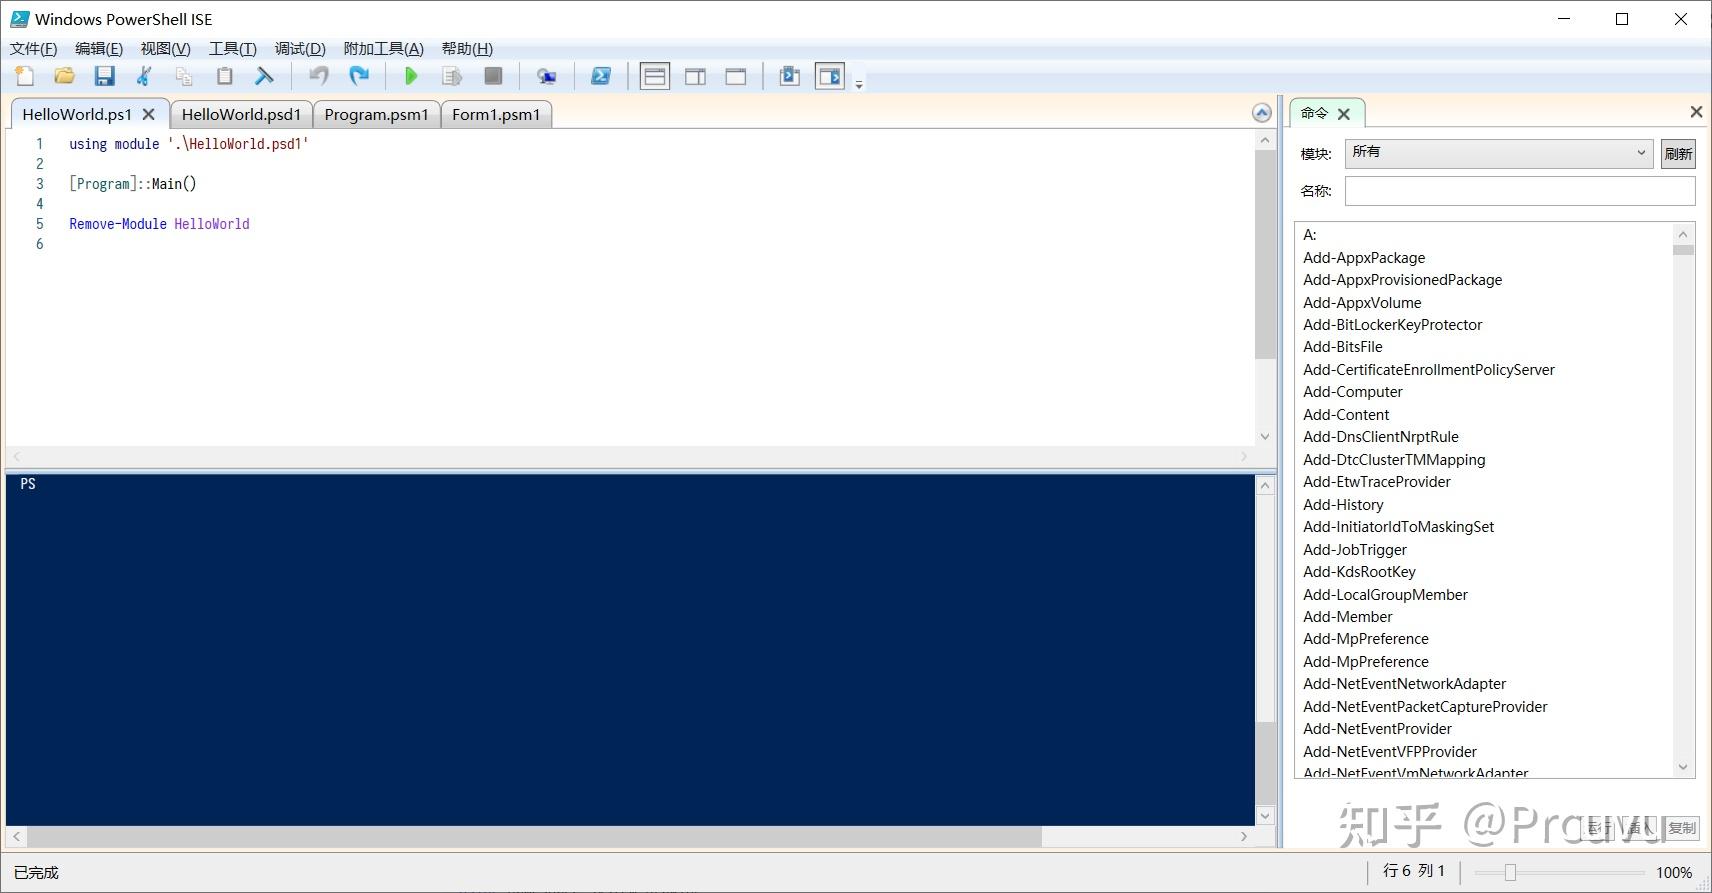This screenshot has width=1712, height=893.
Task: Select Add-Content in the command list
Action: point(1346,415)
